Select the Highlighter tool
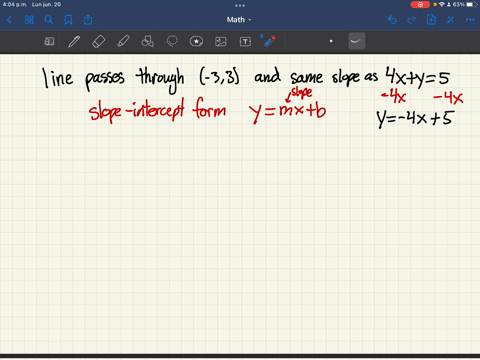This screenshot has width=480, height=360. 123,42
